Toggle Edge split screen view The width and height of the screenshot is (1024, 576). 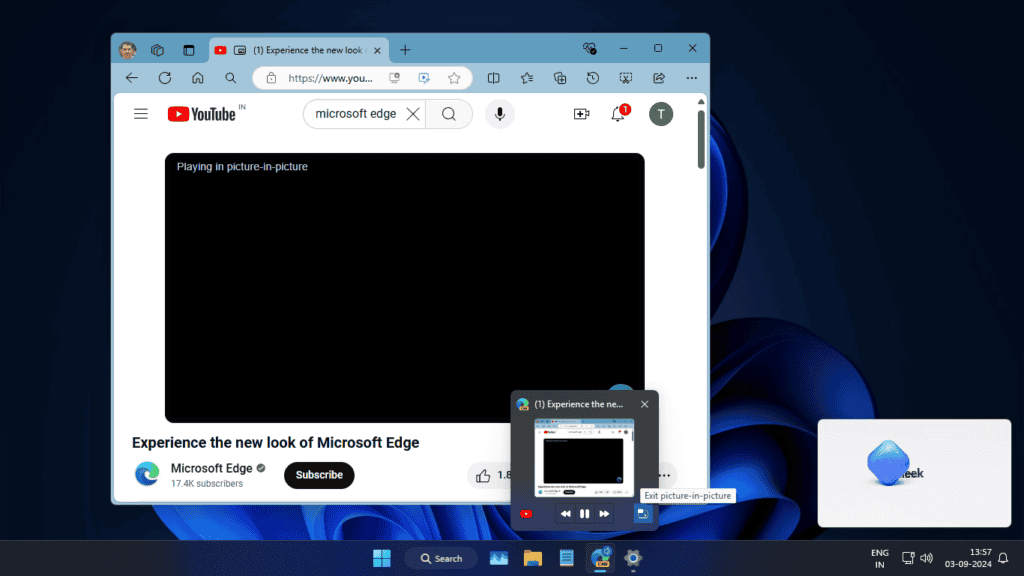(x=493, y=78)
